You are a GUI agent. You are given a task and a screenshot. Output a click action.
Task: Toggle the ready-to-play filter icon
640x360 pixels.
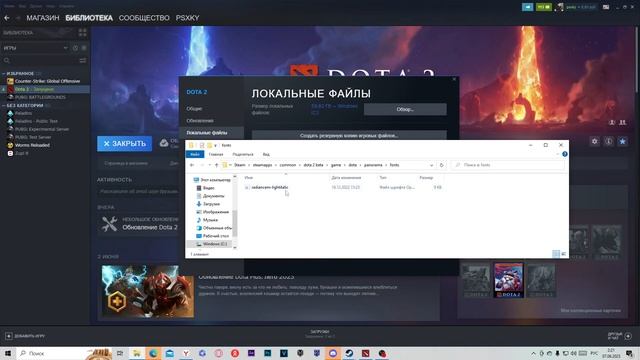point(84,48)
